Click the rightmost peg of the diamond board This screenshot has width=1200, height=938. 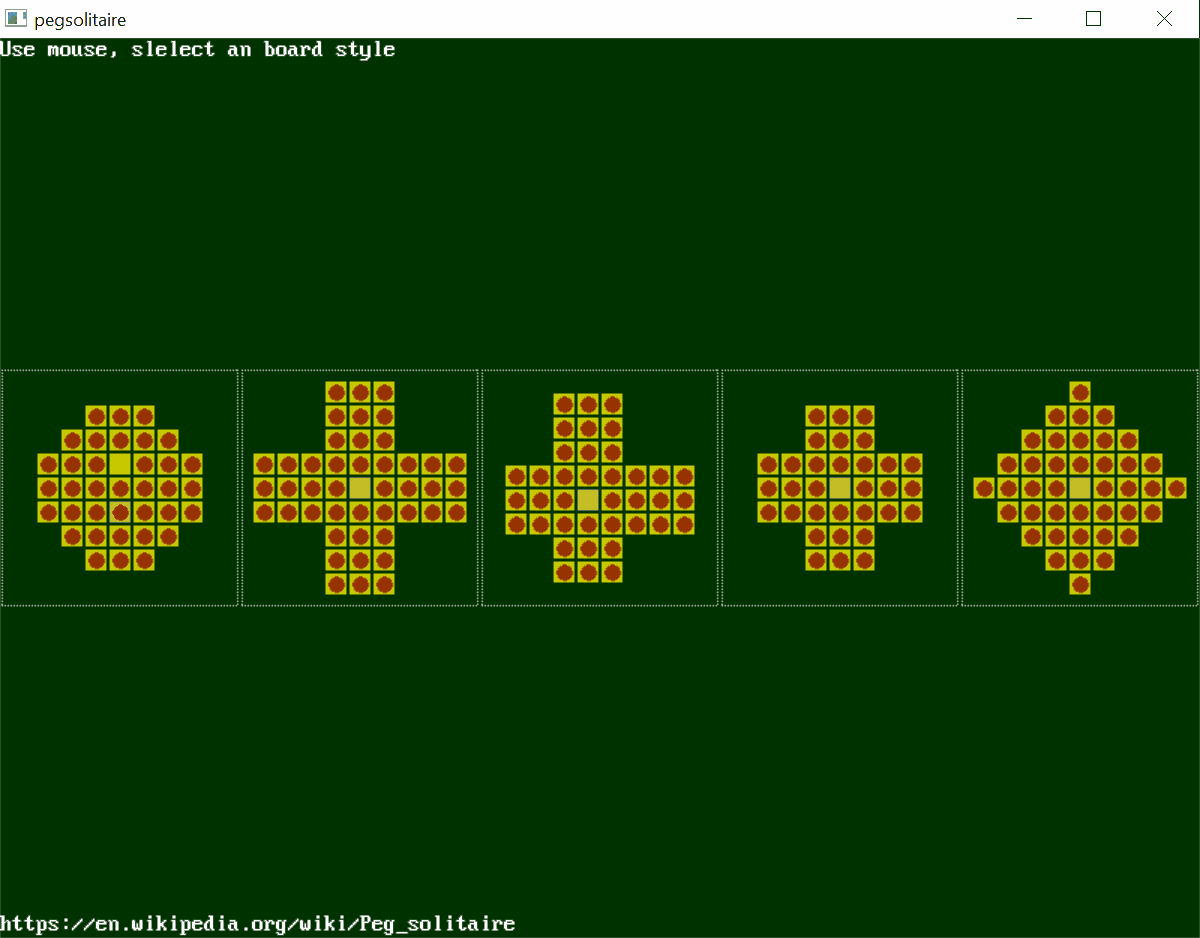1176,488
